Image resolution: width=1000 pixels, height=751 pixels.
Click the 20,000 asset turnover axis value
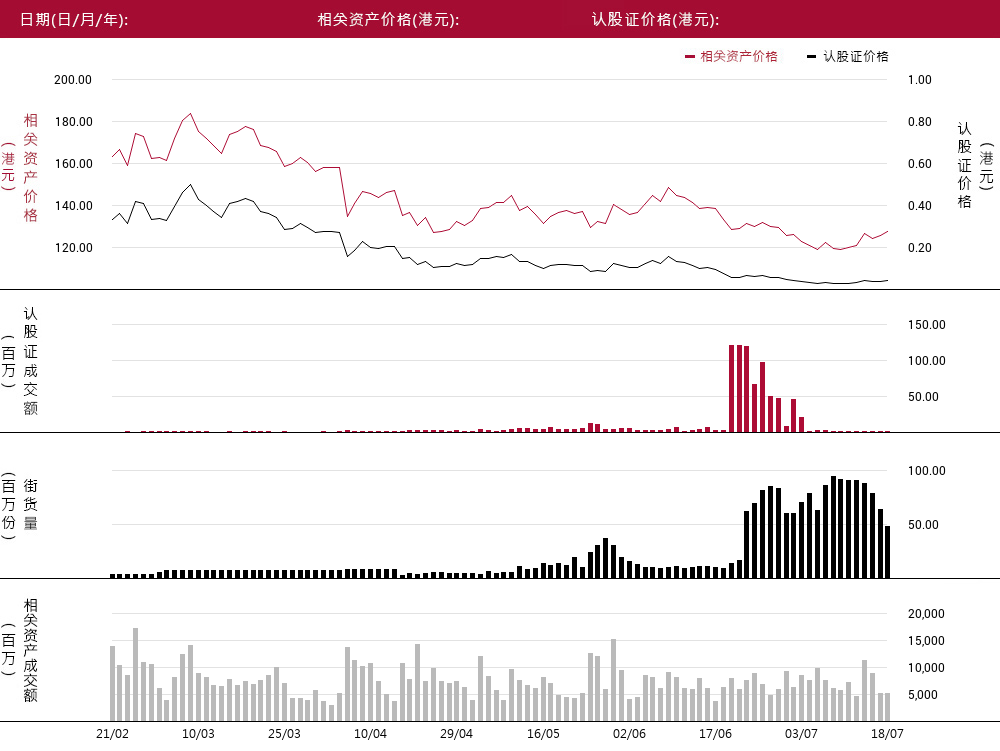tap(926, 613)
